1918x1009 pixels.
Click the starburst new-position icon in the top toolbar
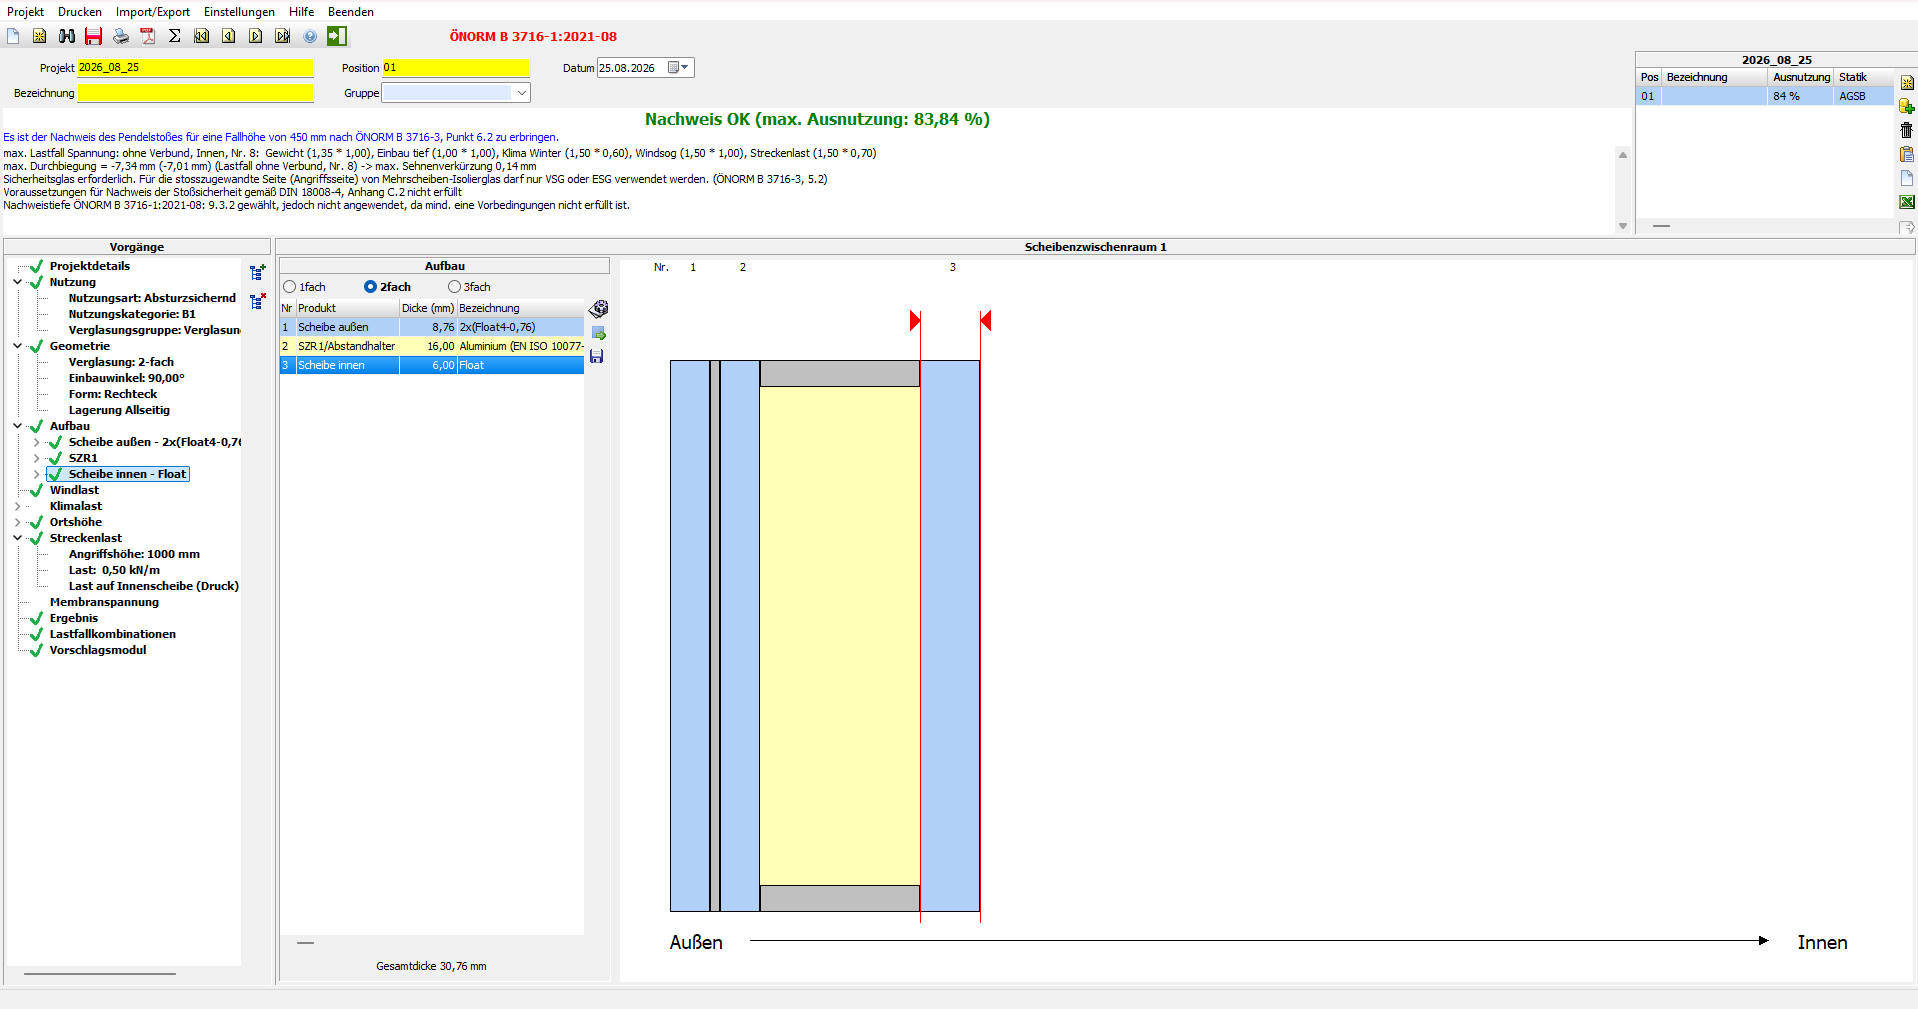40,36
